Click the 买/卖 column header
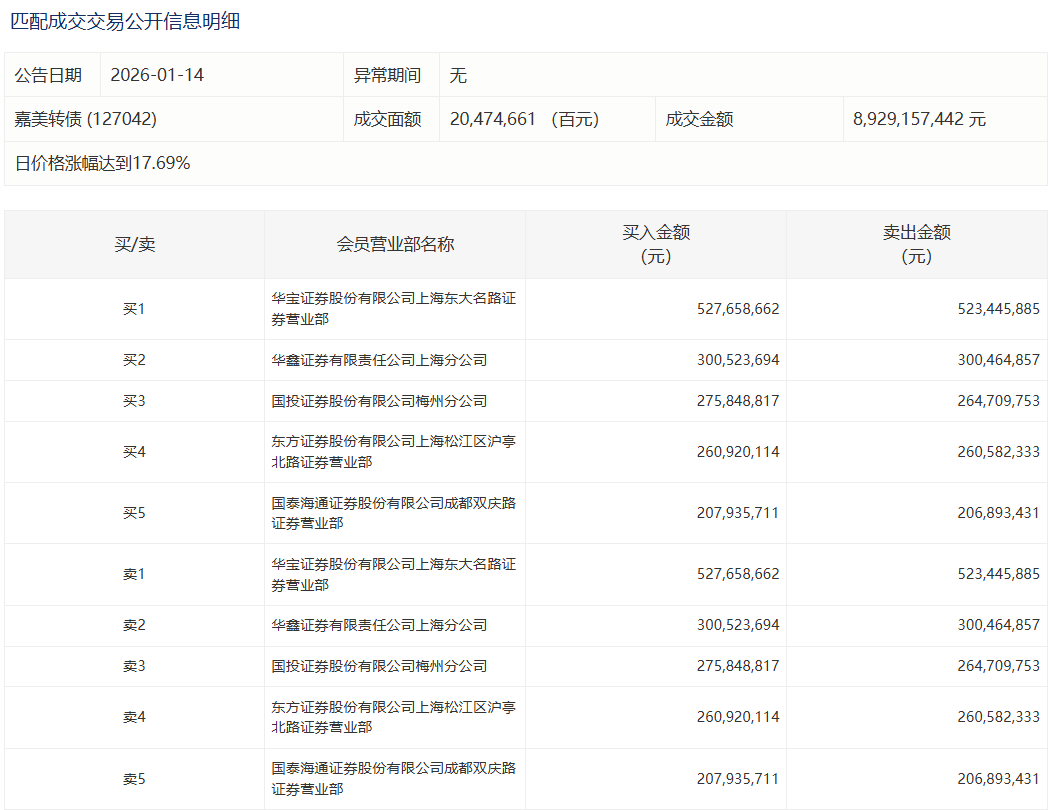Viewport: 1053px width, 810px height. pos(134,244)
